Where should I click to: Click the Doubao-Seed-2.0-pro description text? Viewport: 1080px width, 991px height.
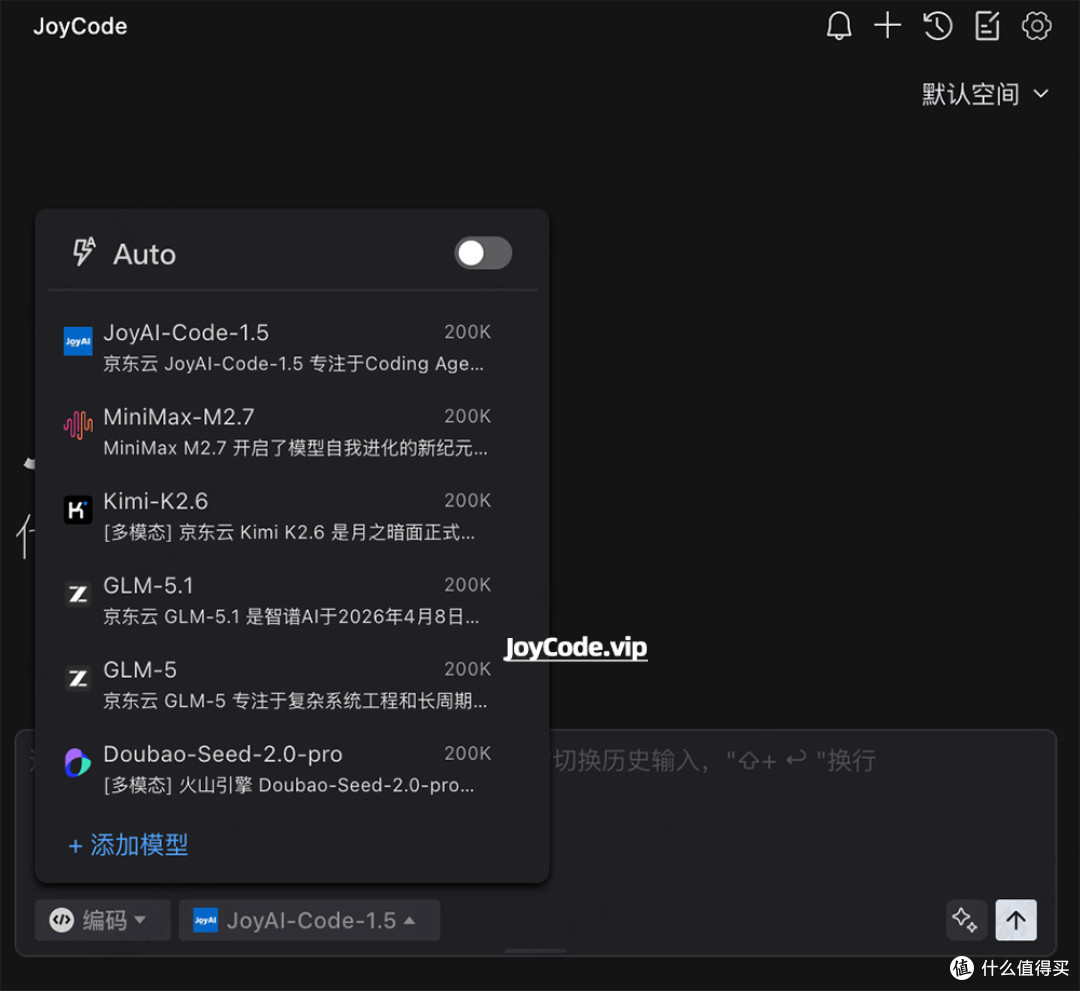[x=289, y=785]
